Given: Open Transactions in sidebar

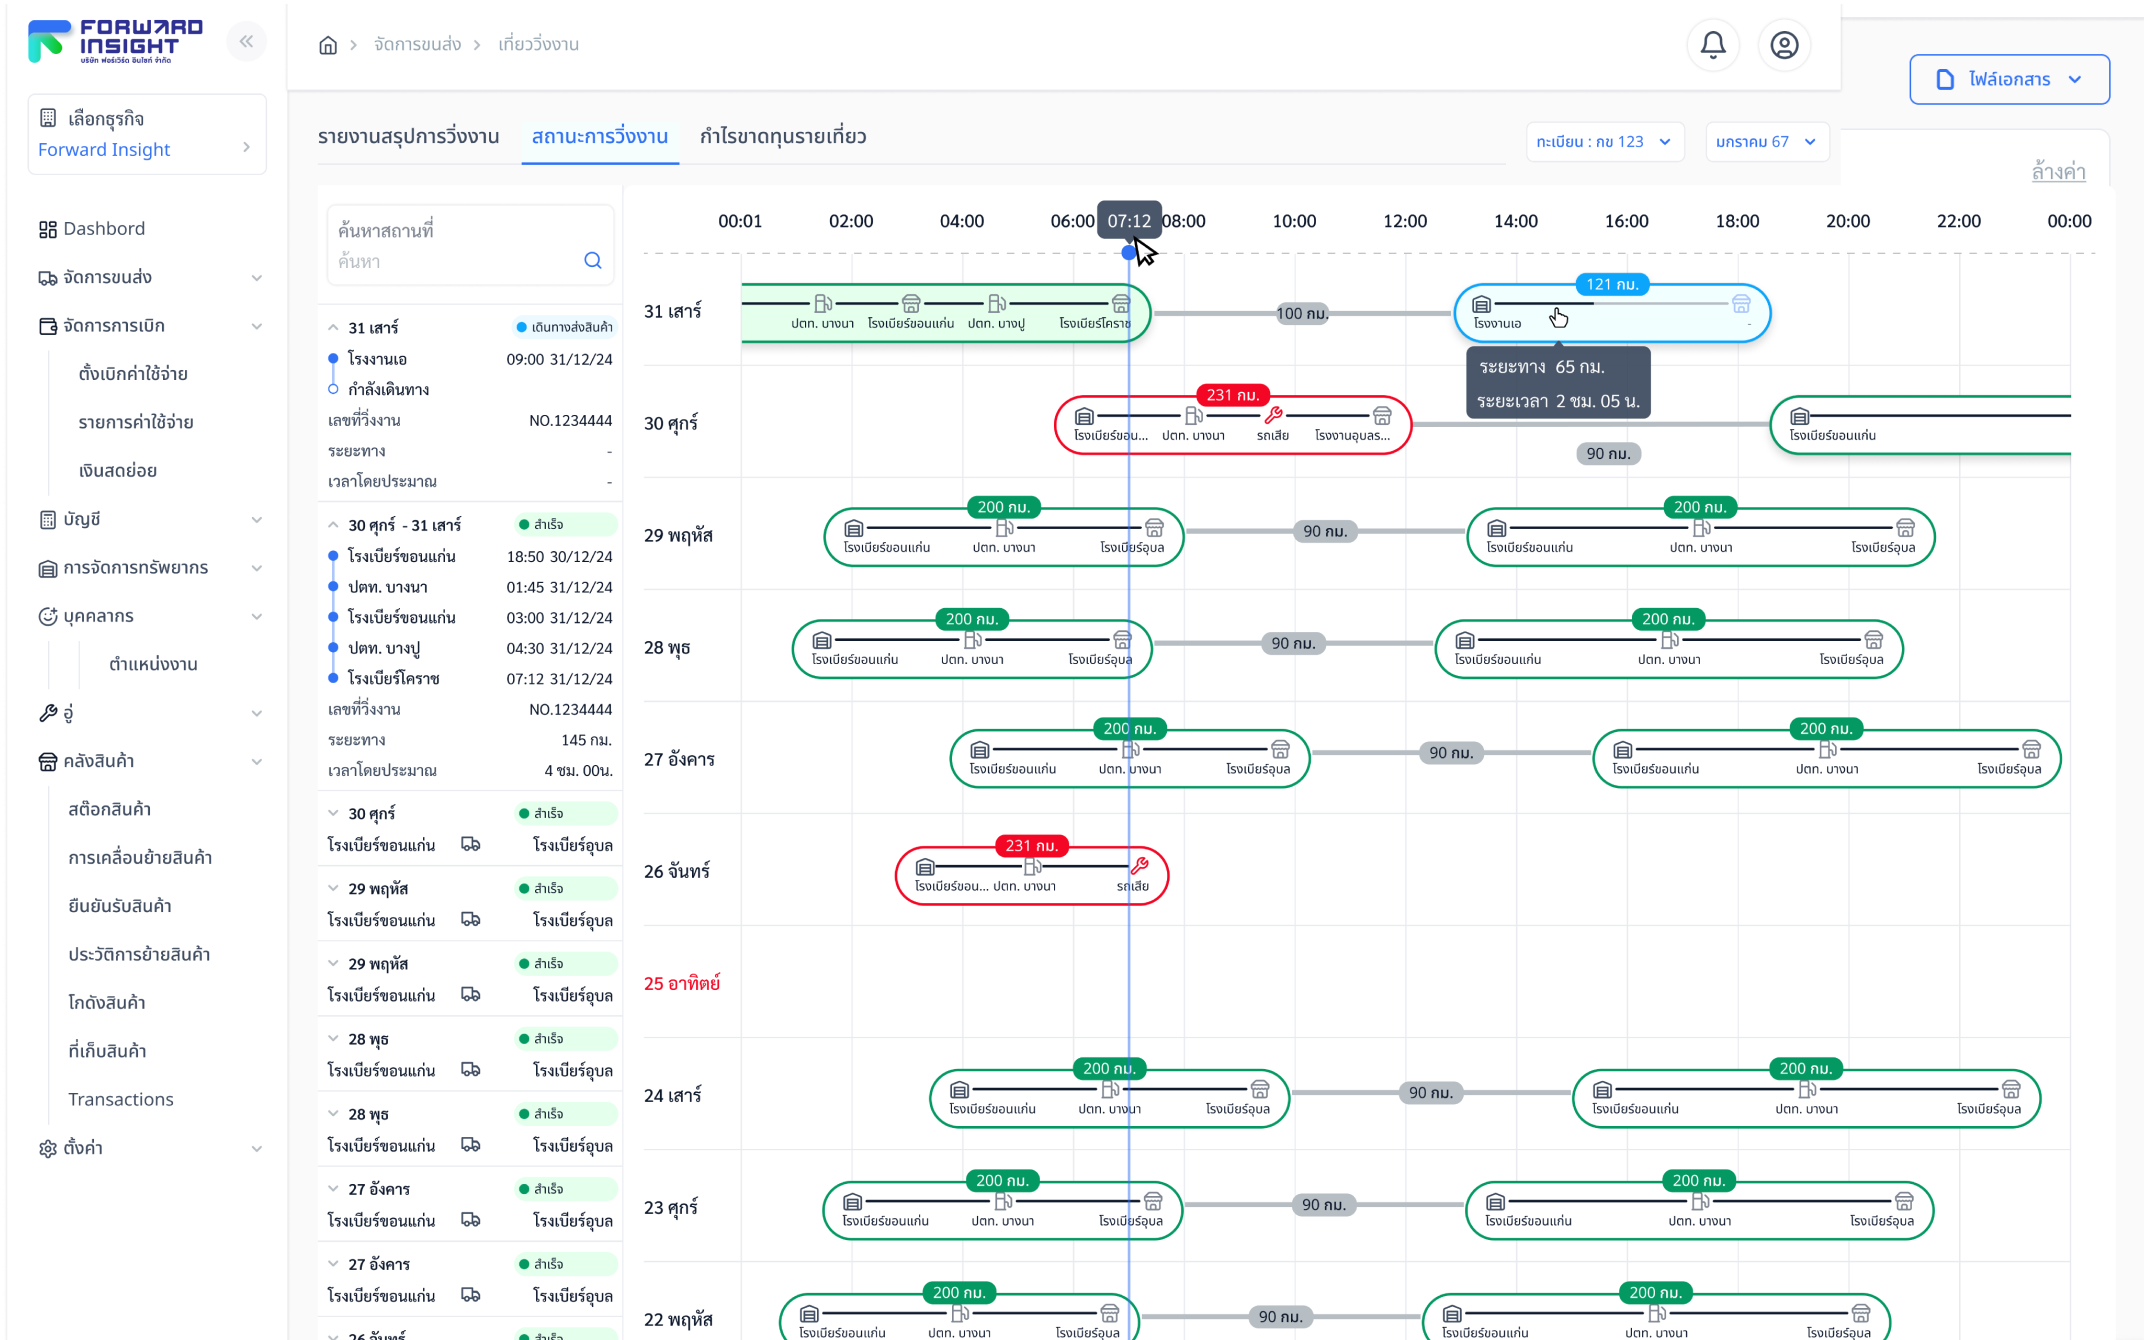Looking at the screenshot, I should (x=121, y=1100).
